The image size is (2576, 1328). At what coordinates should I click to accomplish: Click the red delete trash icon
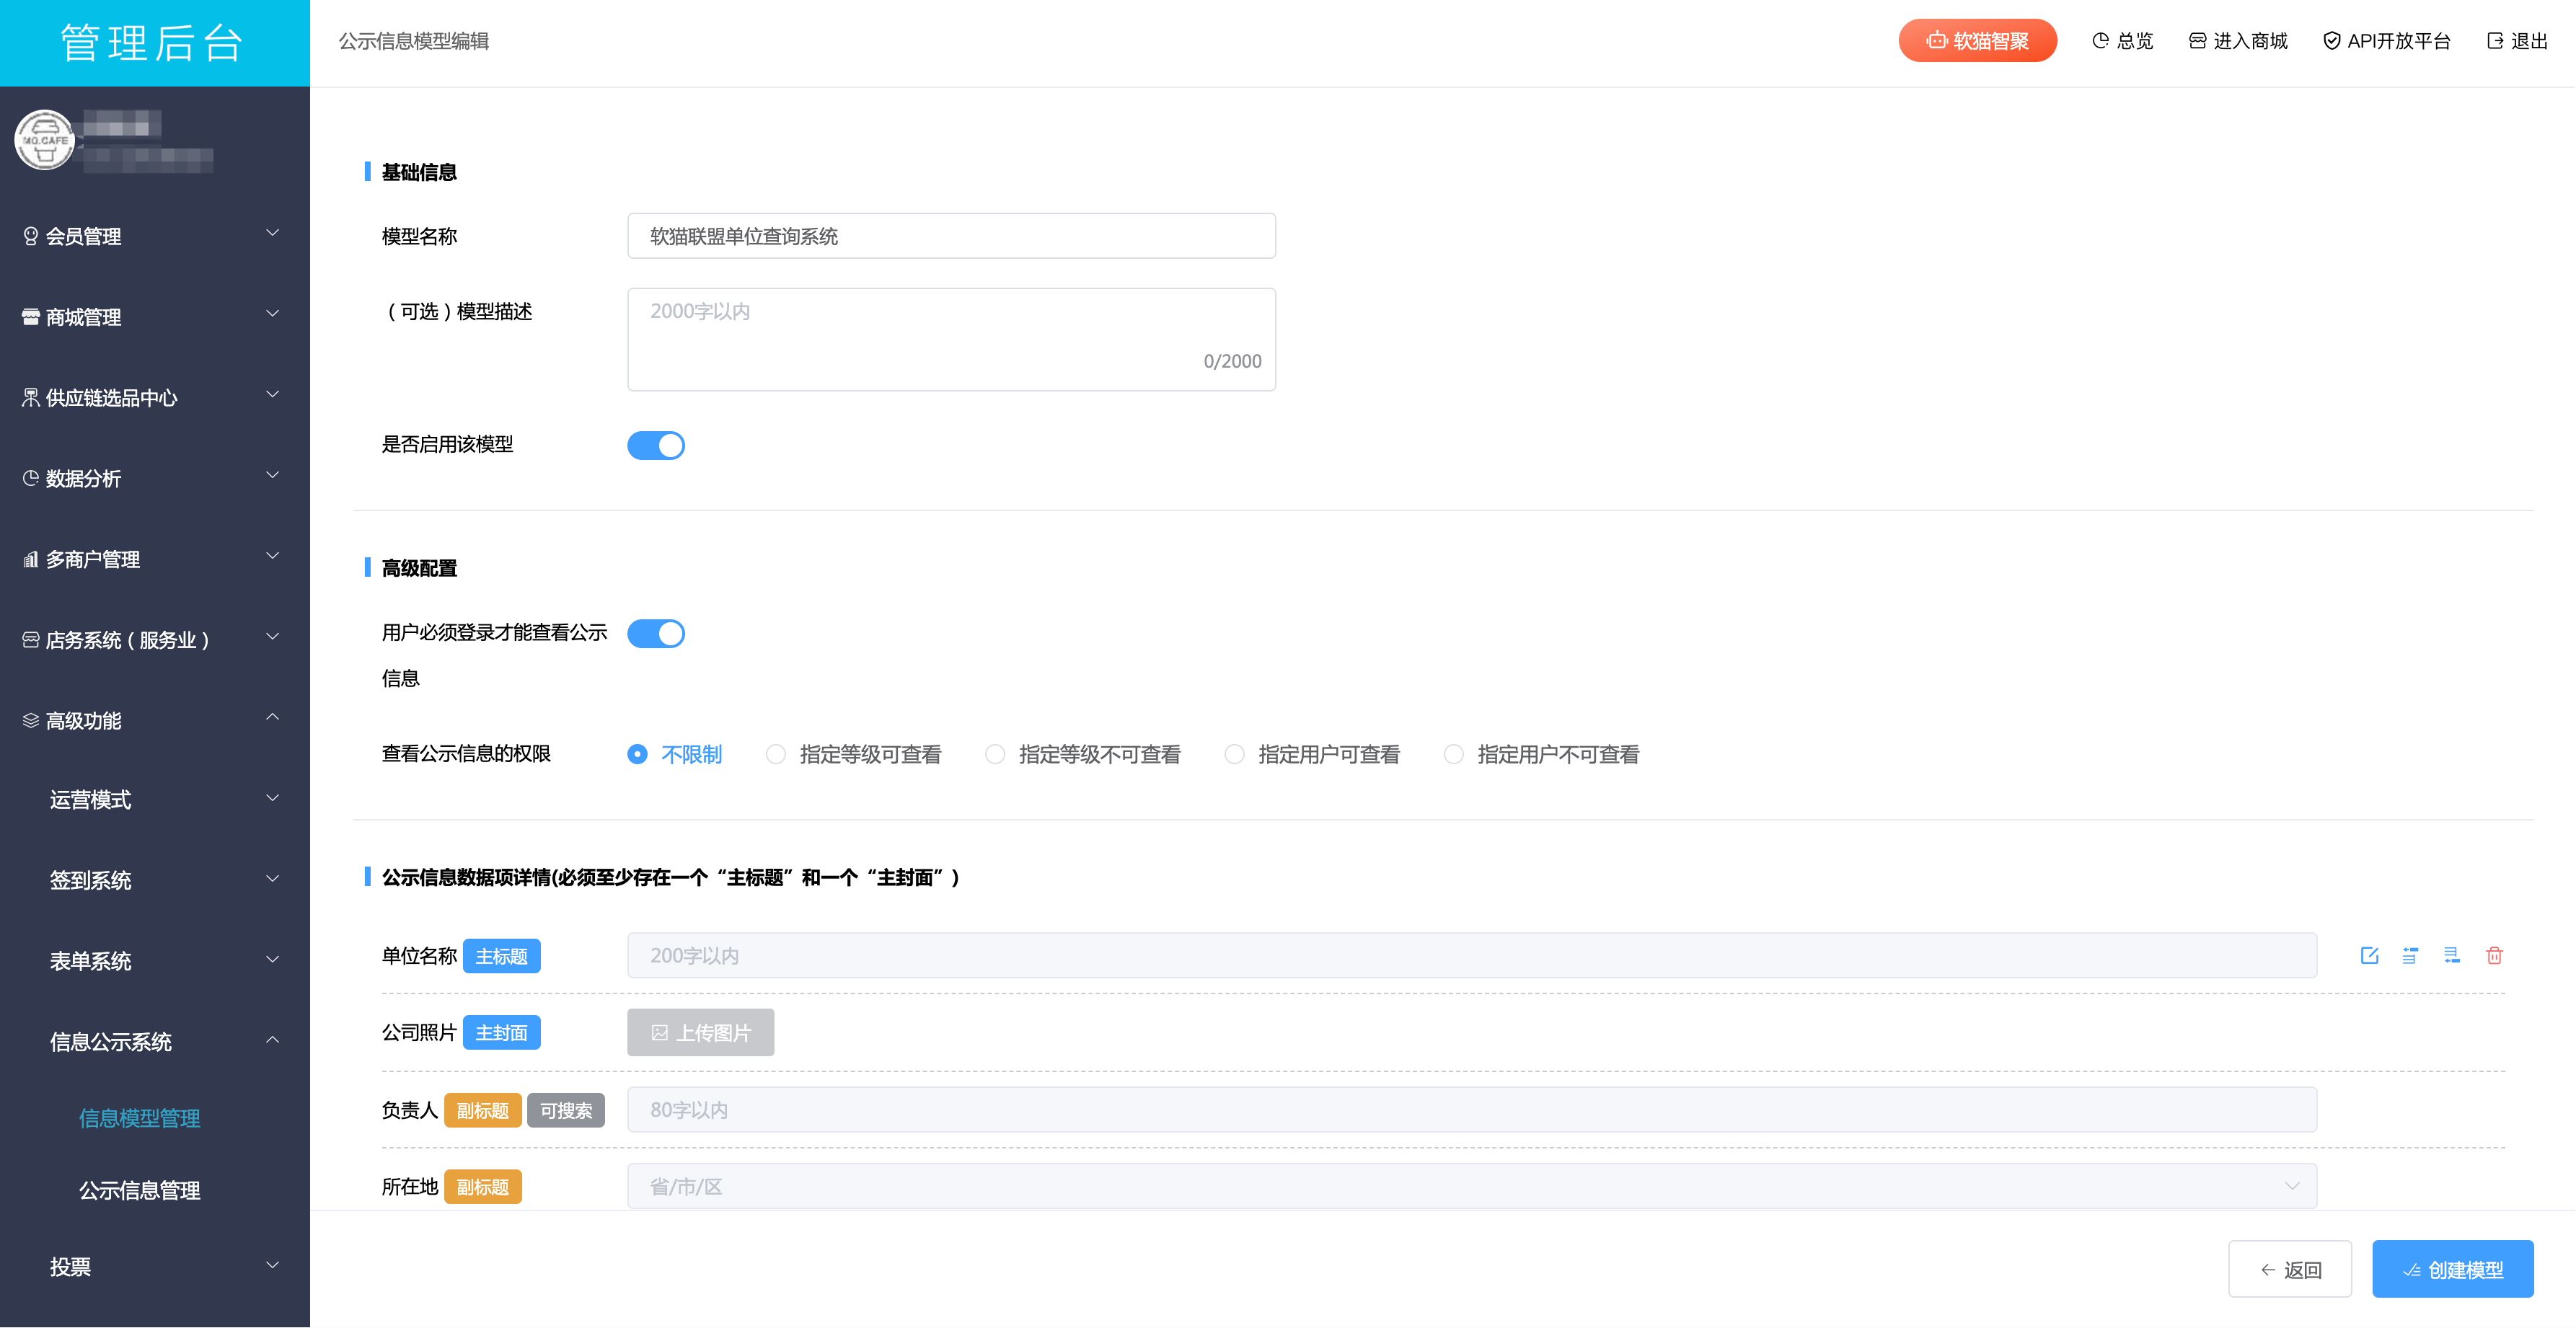point(2494,955)
